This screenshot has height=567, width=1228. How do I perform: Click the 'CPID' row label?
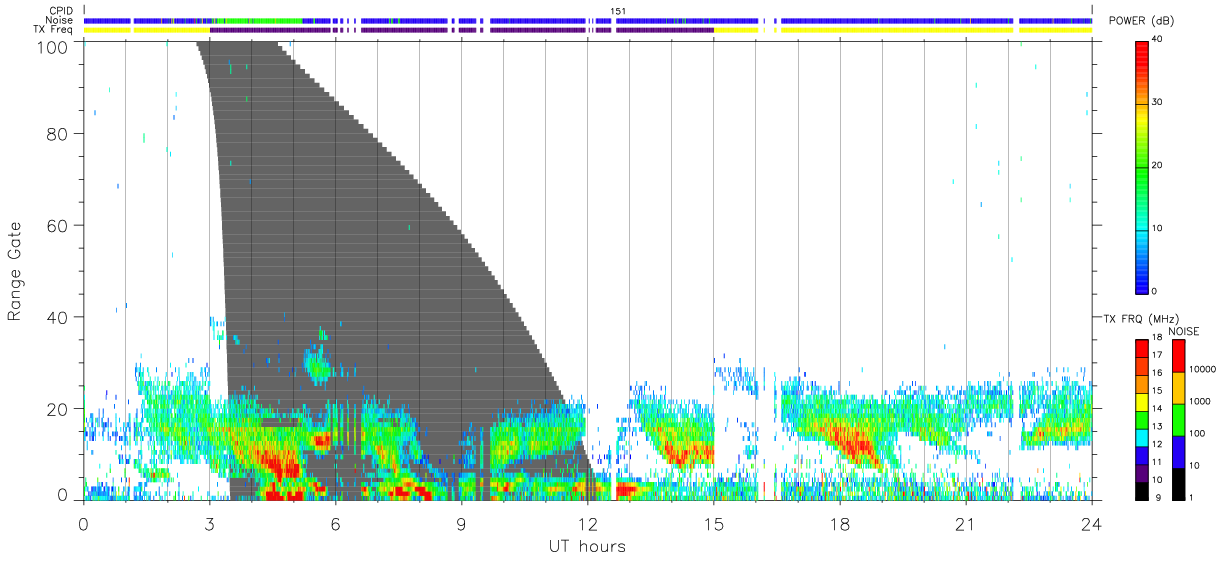click(61, 11)
